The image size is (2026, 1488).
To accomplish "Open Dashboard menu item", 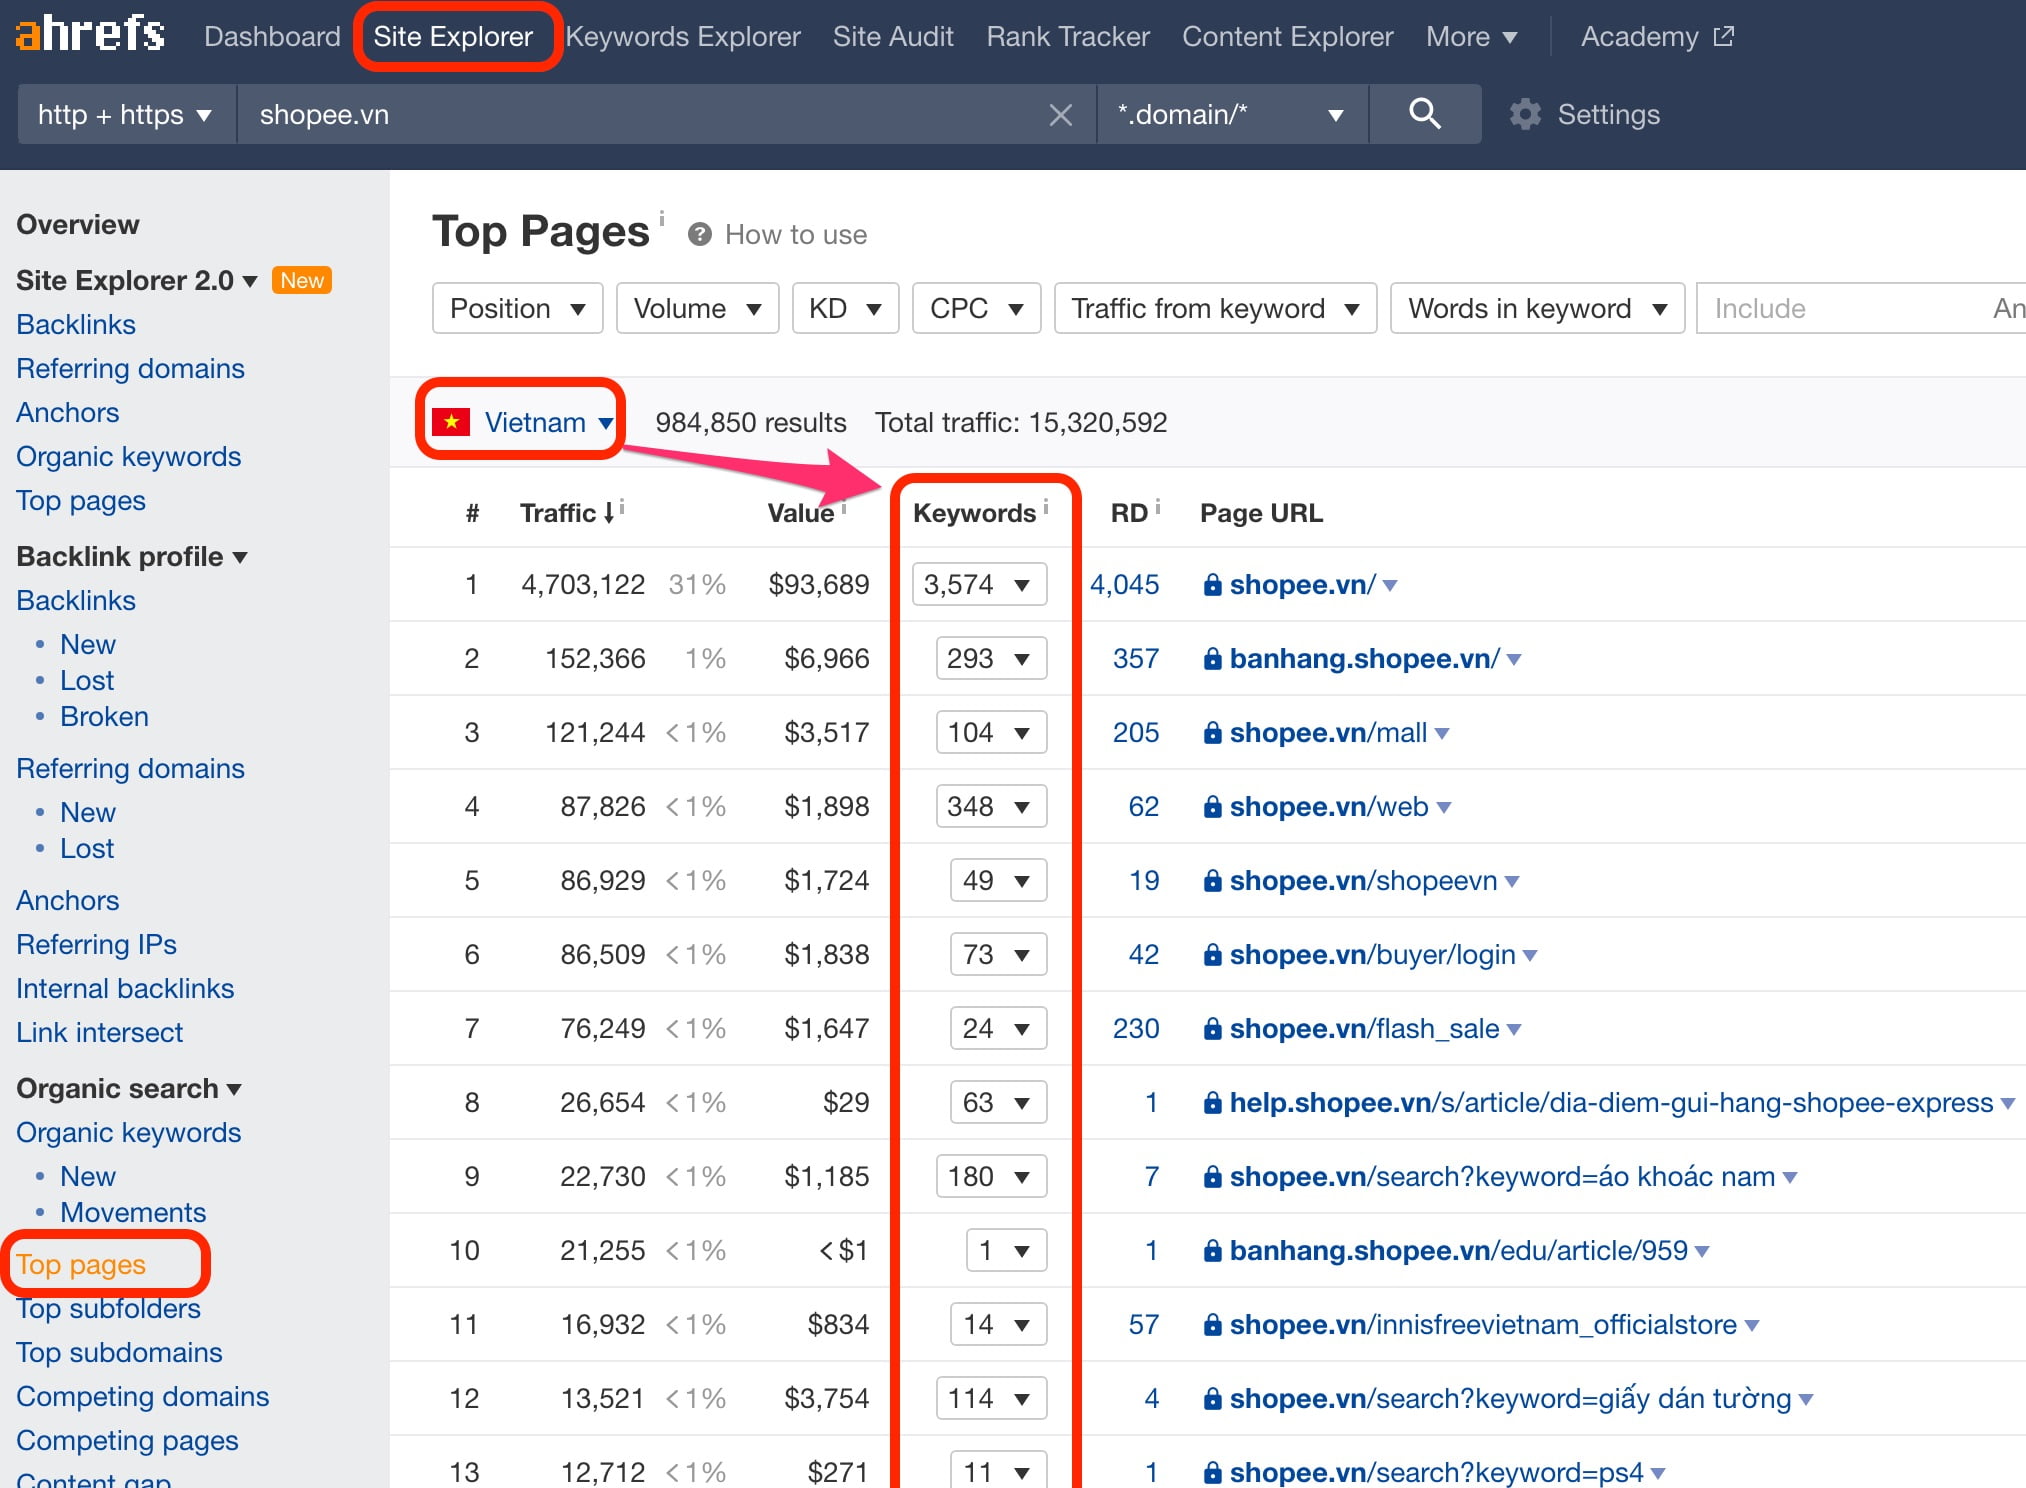I will (272, 37).
